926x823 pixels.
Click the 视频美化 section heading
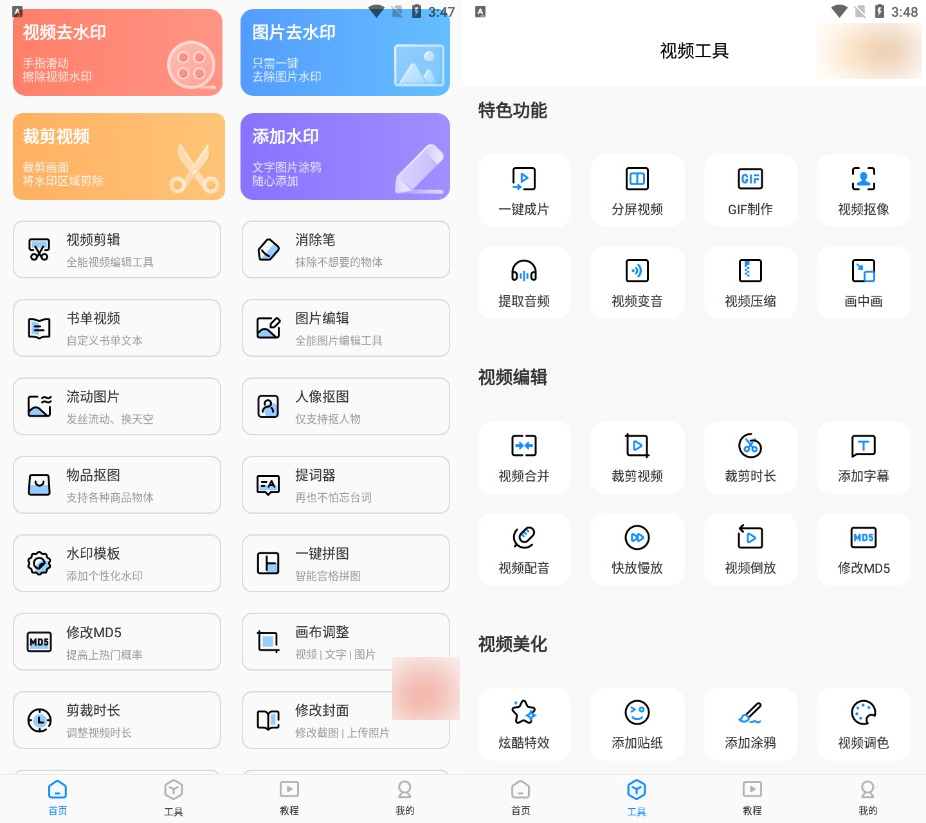click(x=513, y=644)
